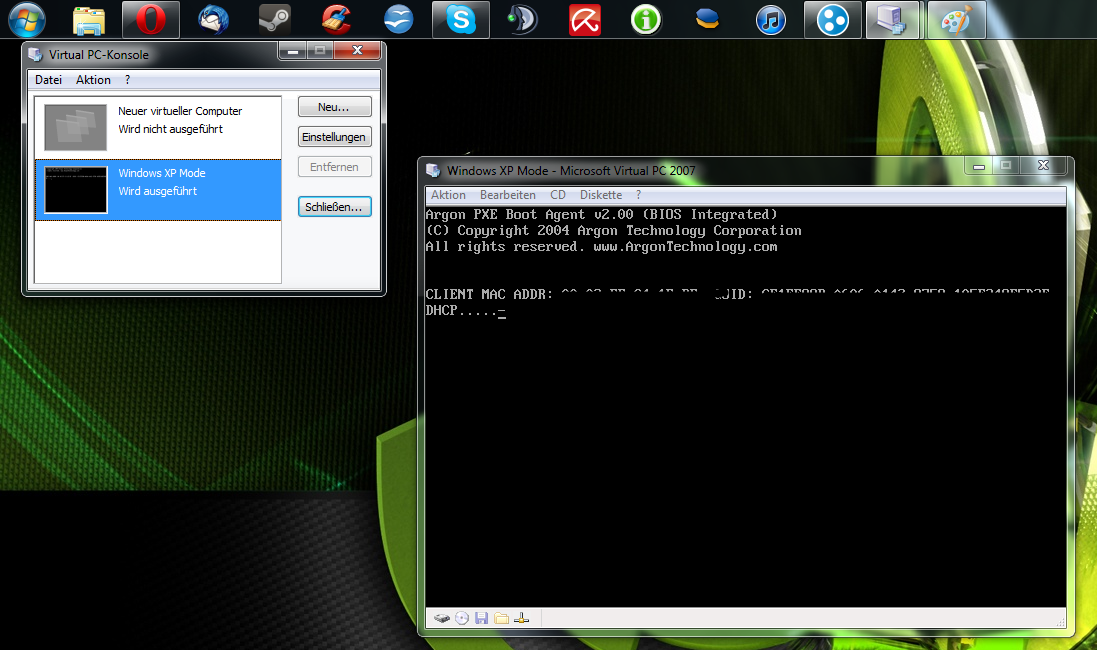The width and height of the screenshot is (1097, 650).
Task: Click the blue-orange stacked taskbar icon
Action: (x=707, y=20)
